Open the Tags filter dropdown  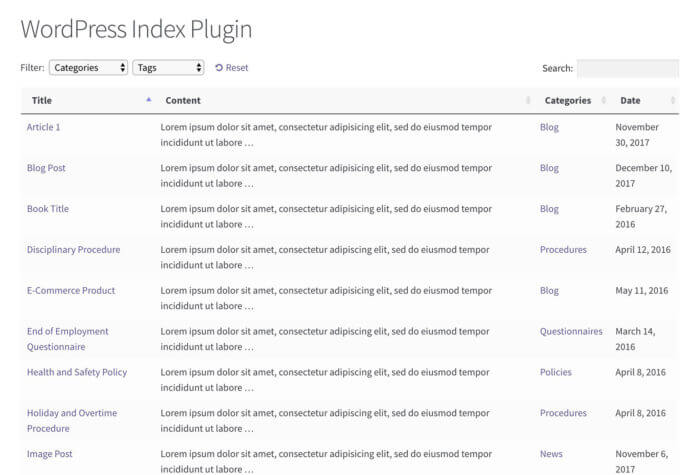click(168, 68)
